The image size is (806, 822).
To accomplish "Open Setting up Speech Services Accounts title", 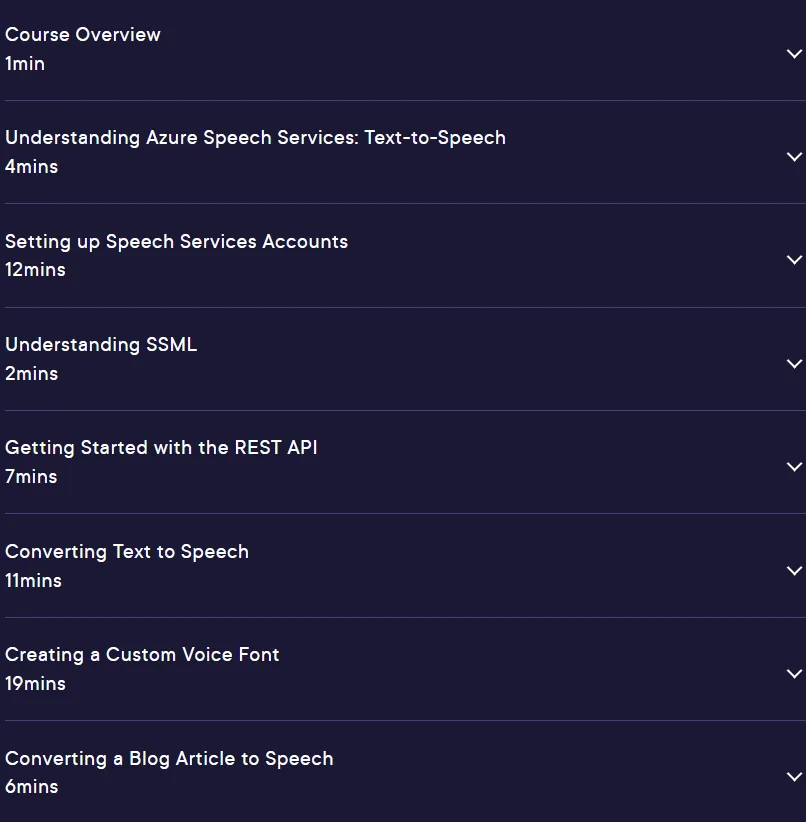I will (176, 242).
